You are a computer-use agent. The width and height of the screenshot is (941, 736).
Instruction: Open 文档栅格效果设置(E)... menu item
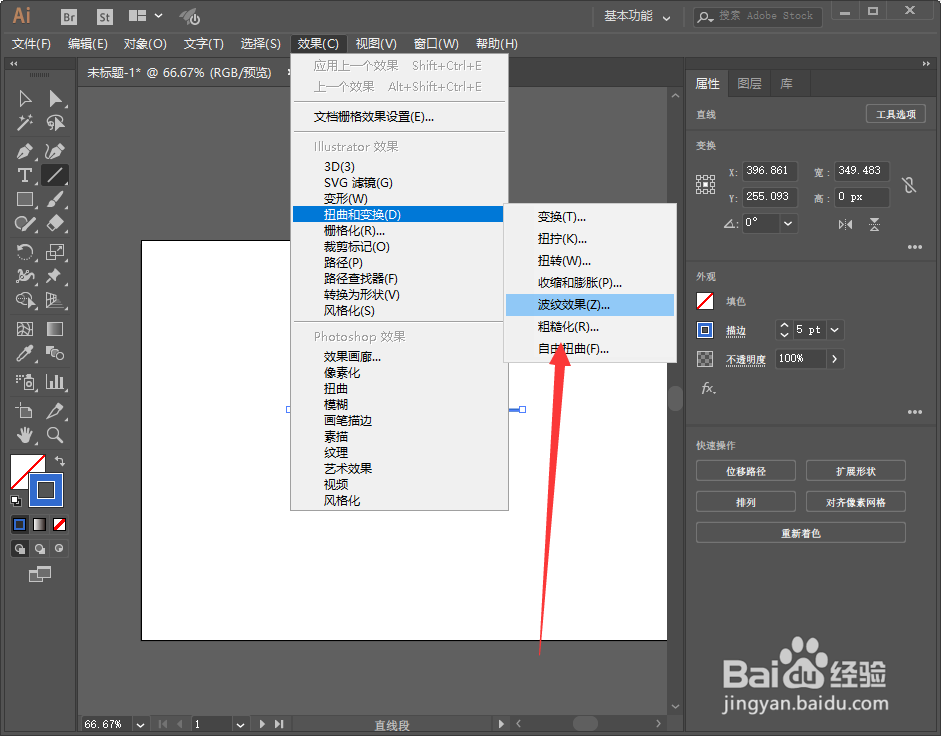point(399,117)
